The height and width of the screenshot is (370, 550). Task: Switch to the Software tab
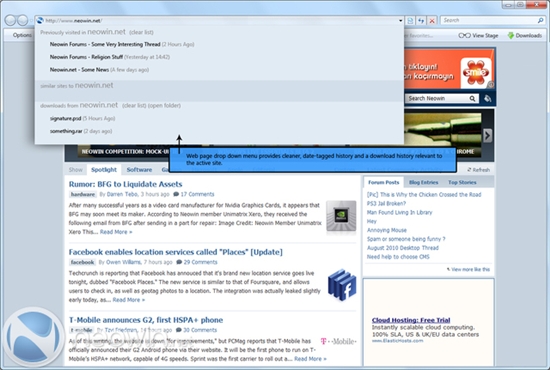(139, 170)
